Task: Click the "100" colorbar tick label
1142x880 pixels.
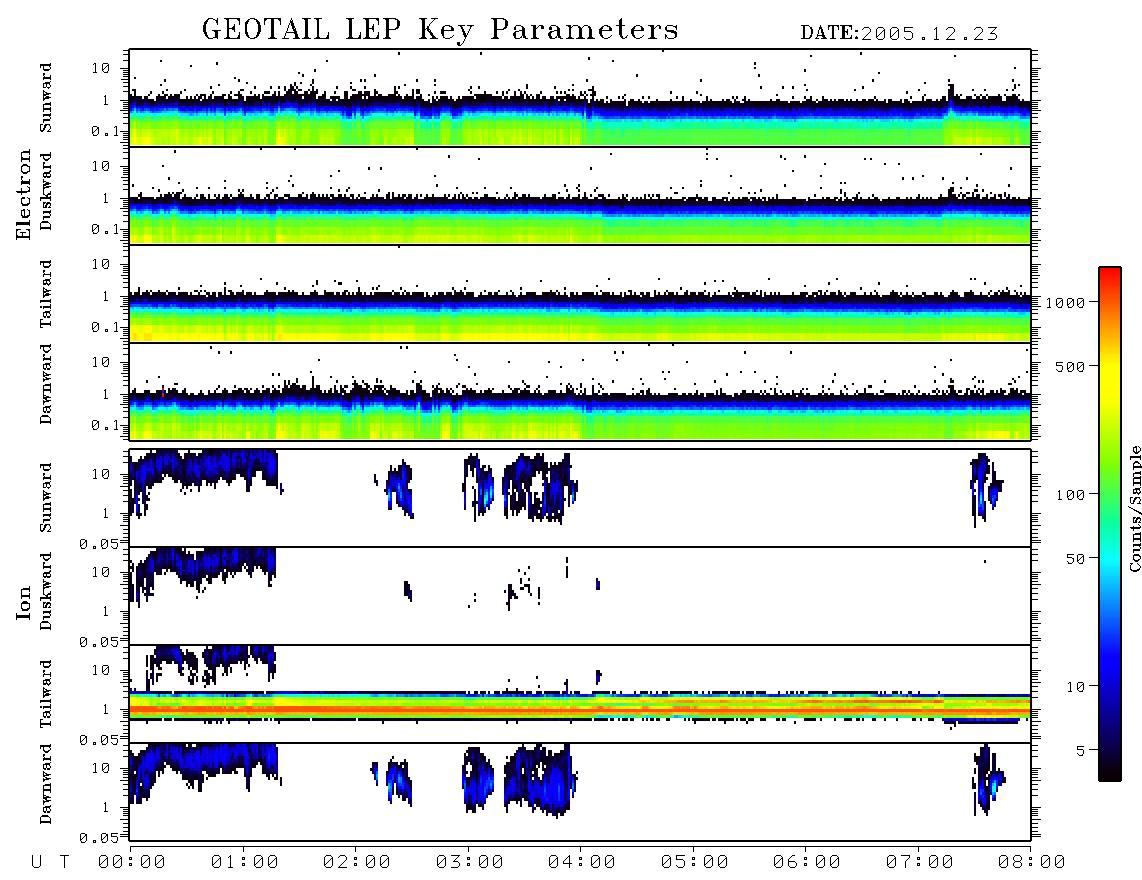Action: tap(1070, 495)
